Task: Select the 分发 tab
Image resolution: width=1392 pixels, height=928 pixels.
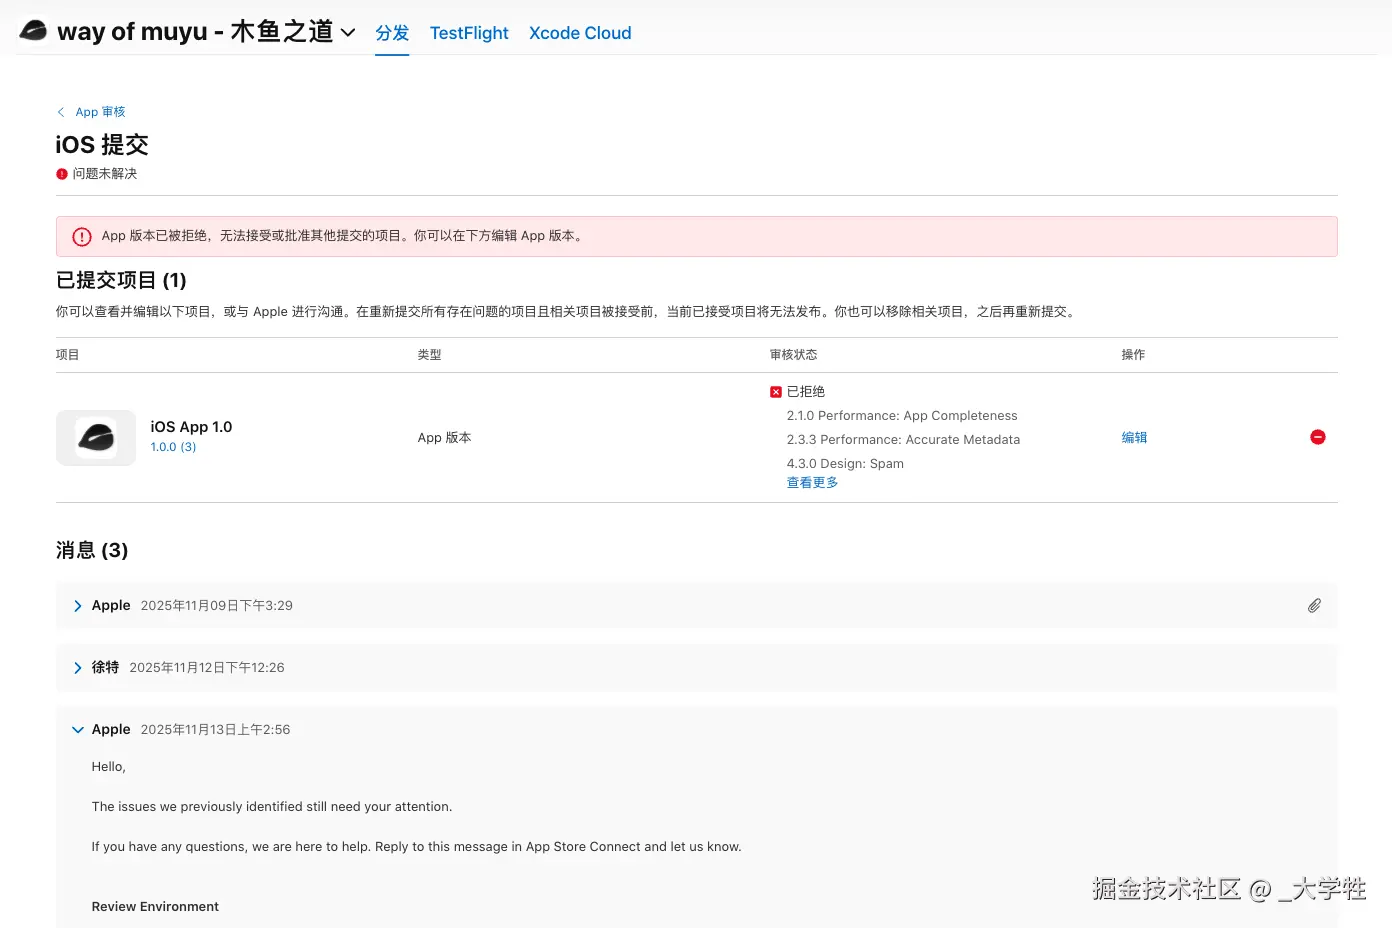Action: [x=391, y=33]
